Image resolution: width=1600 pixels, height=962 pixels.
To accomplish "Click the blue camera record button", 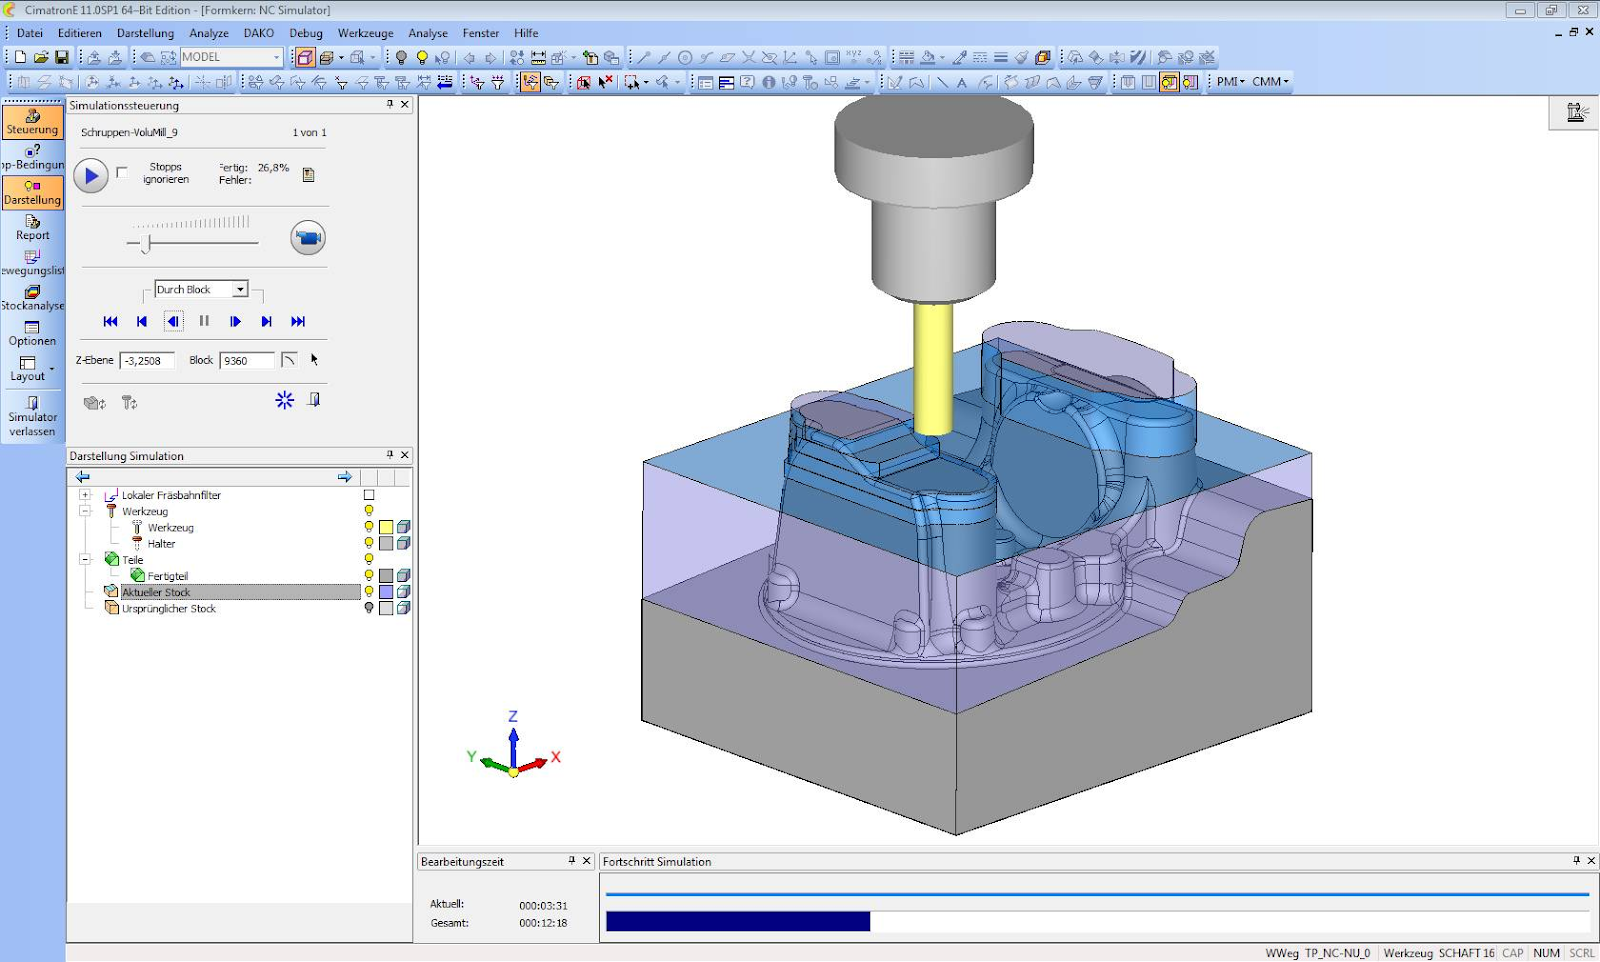I will click(308, 238).
